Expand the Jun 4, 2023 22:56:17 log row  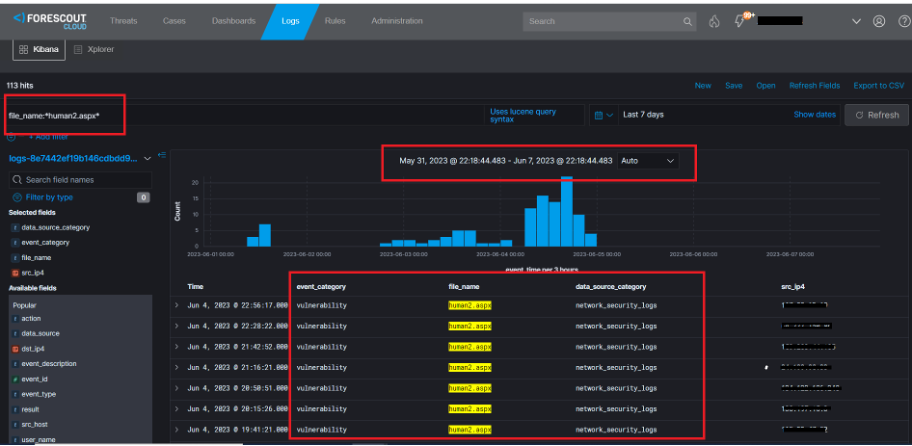[x=176, y=301]
